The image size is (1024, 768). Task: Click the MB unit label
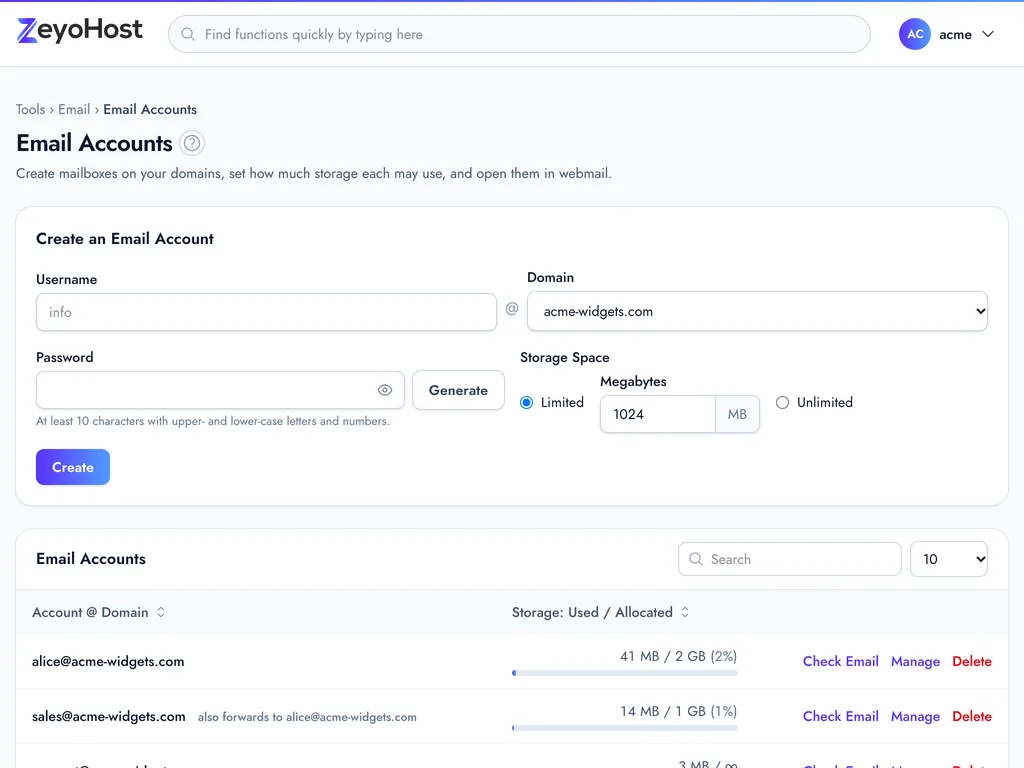point(737,414)
